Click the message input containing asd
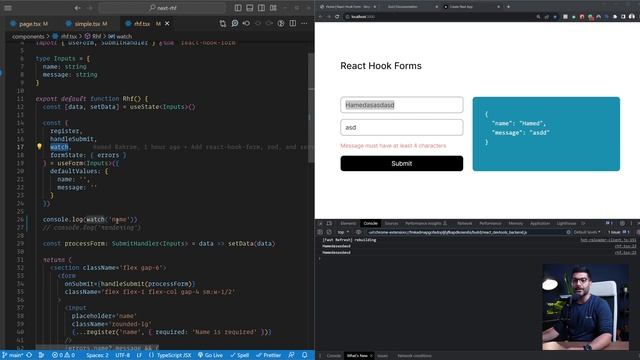The width and height of the screenshot is (640, 360). (x=402, y=127)
